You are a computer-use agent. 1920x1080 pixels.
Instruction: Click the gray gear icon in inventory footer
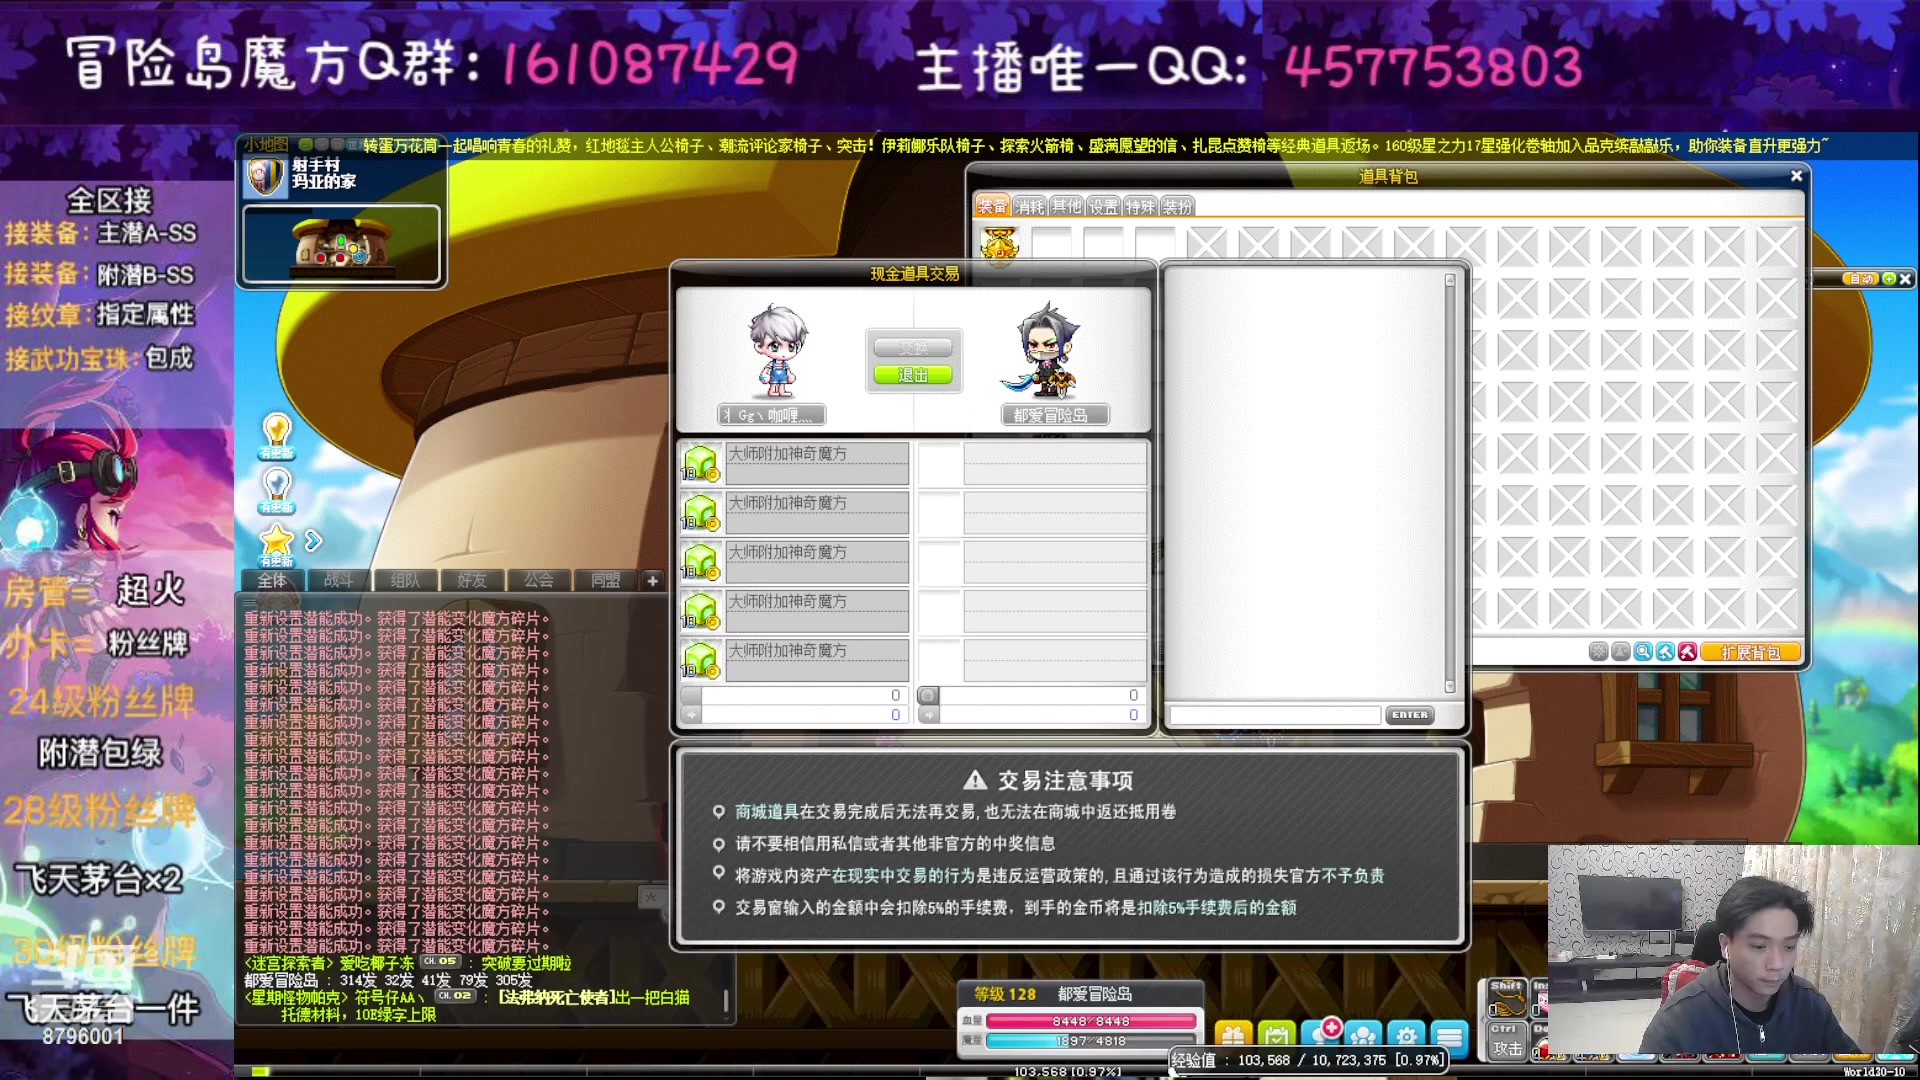pyautogui.click(x=1598, y=652)
